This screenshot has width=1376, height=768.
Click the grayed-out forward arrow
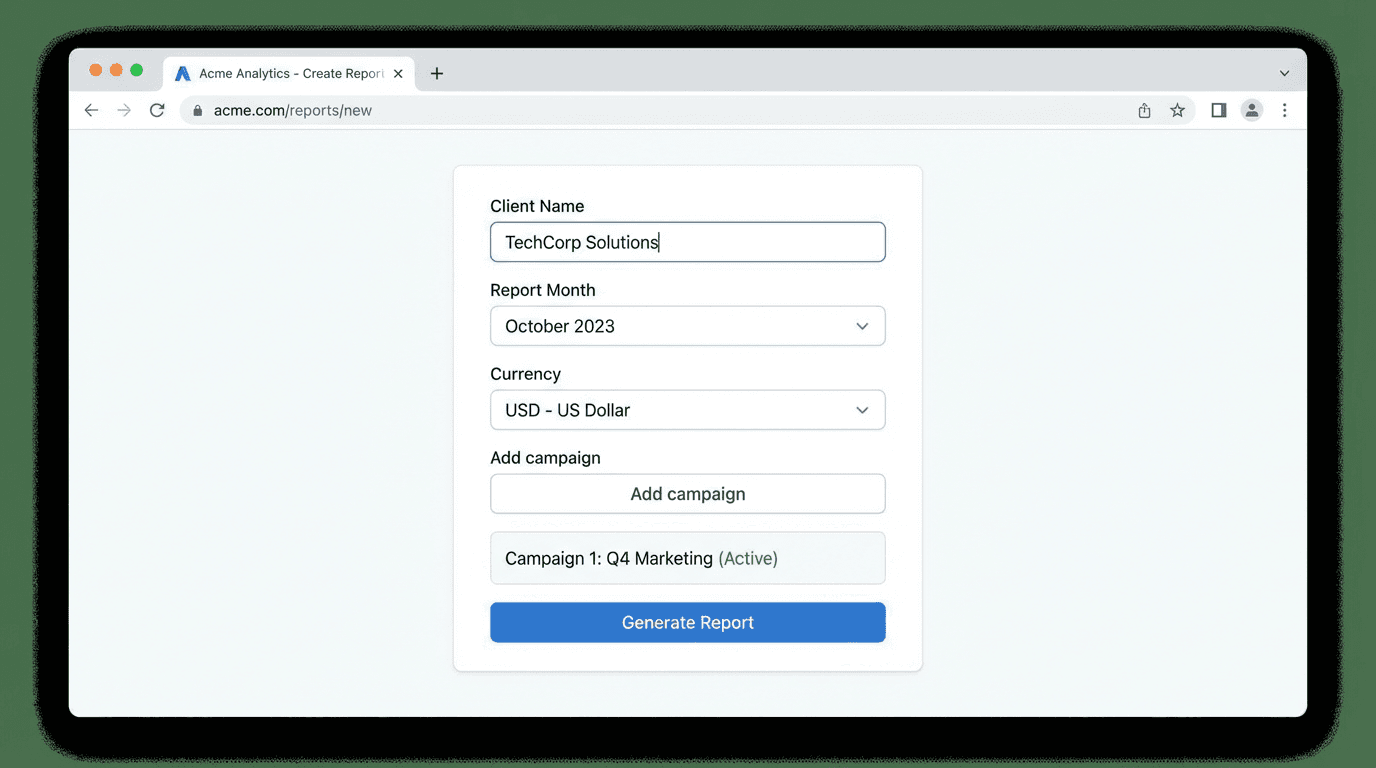click(124, 110)
